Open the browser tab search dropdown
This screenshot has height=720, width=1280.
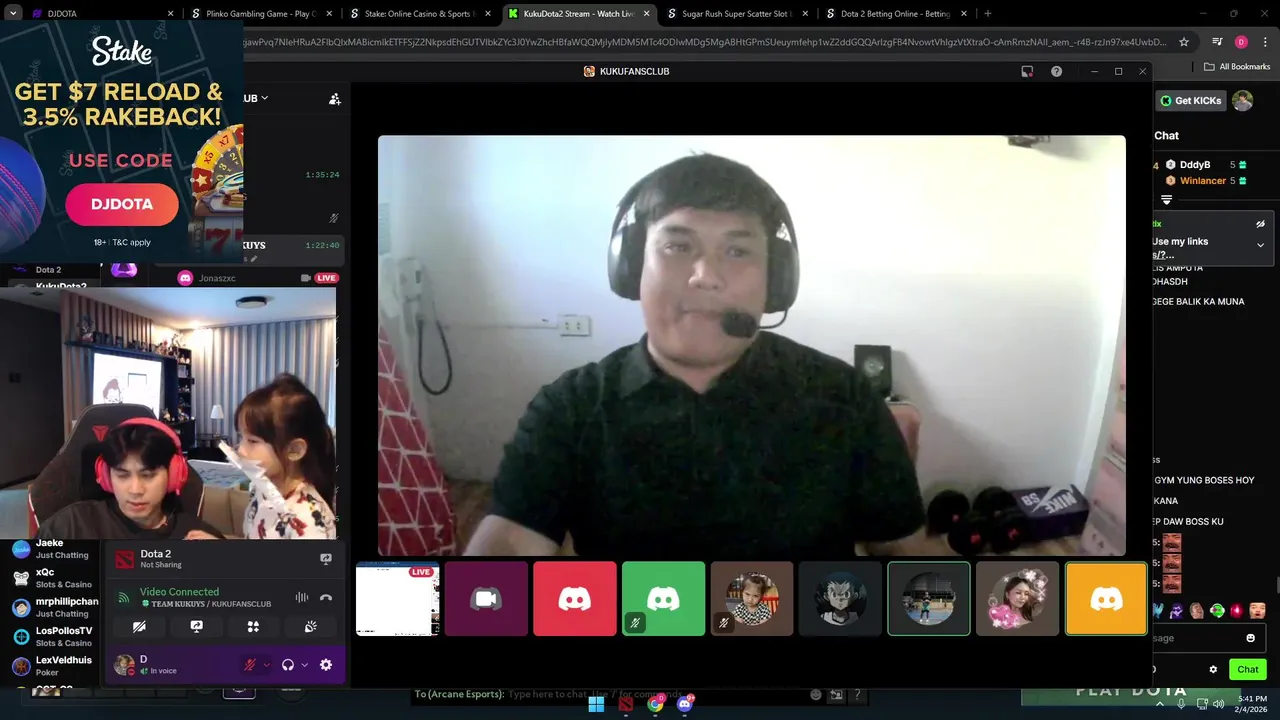[13, 14]
